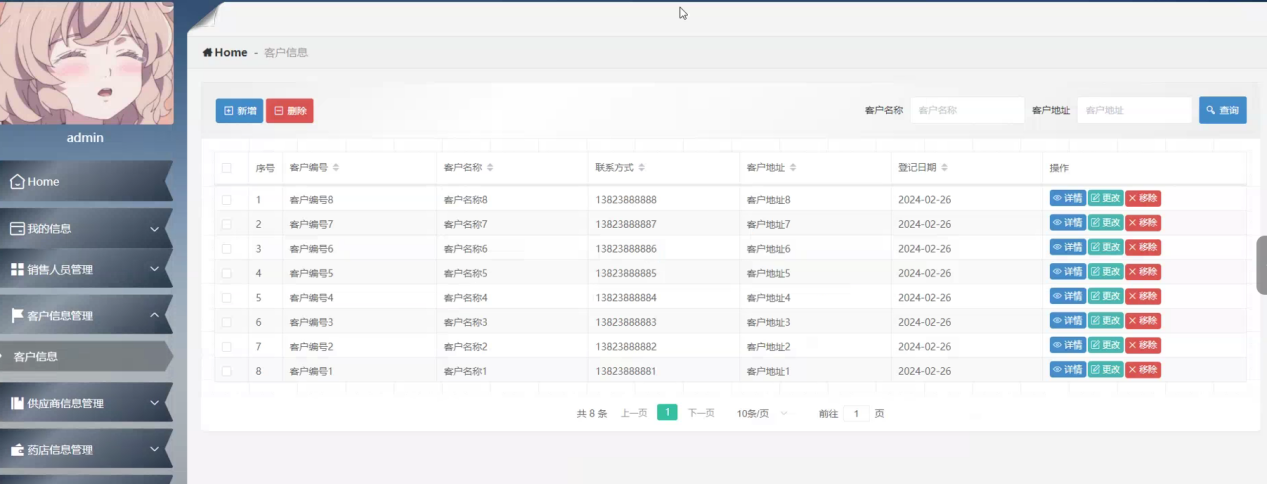Open the 药店信息管理 sidebar menu

click(x=86, y=450)
